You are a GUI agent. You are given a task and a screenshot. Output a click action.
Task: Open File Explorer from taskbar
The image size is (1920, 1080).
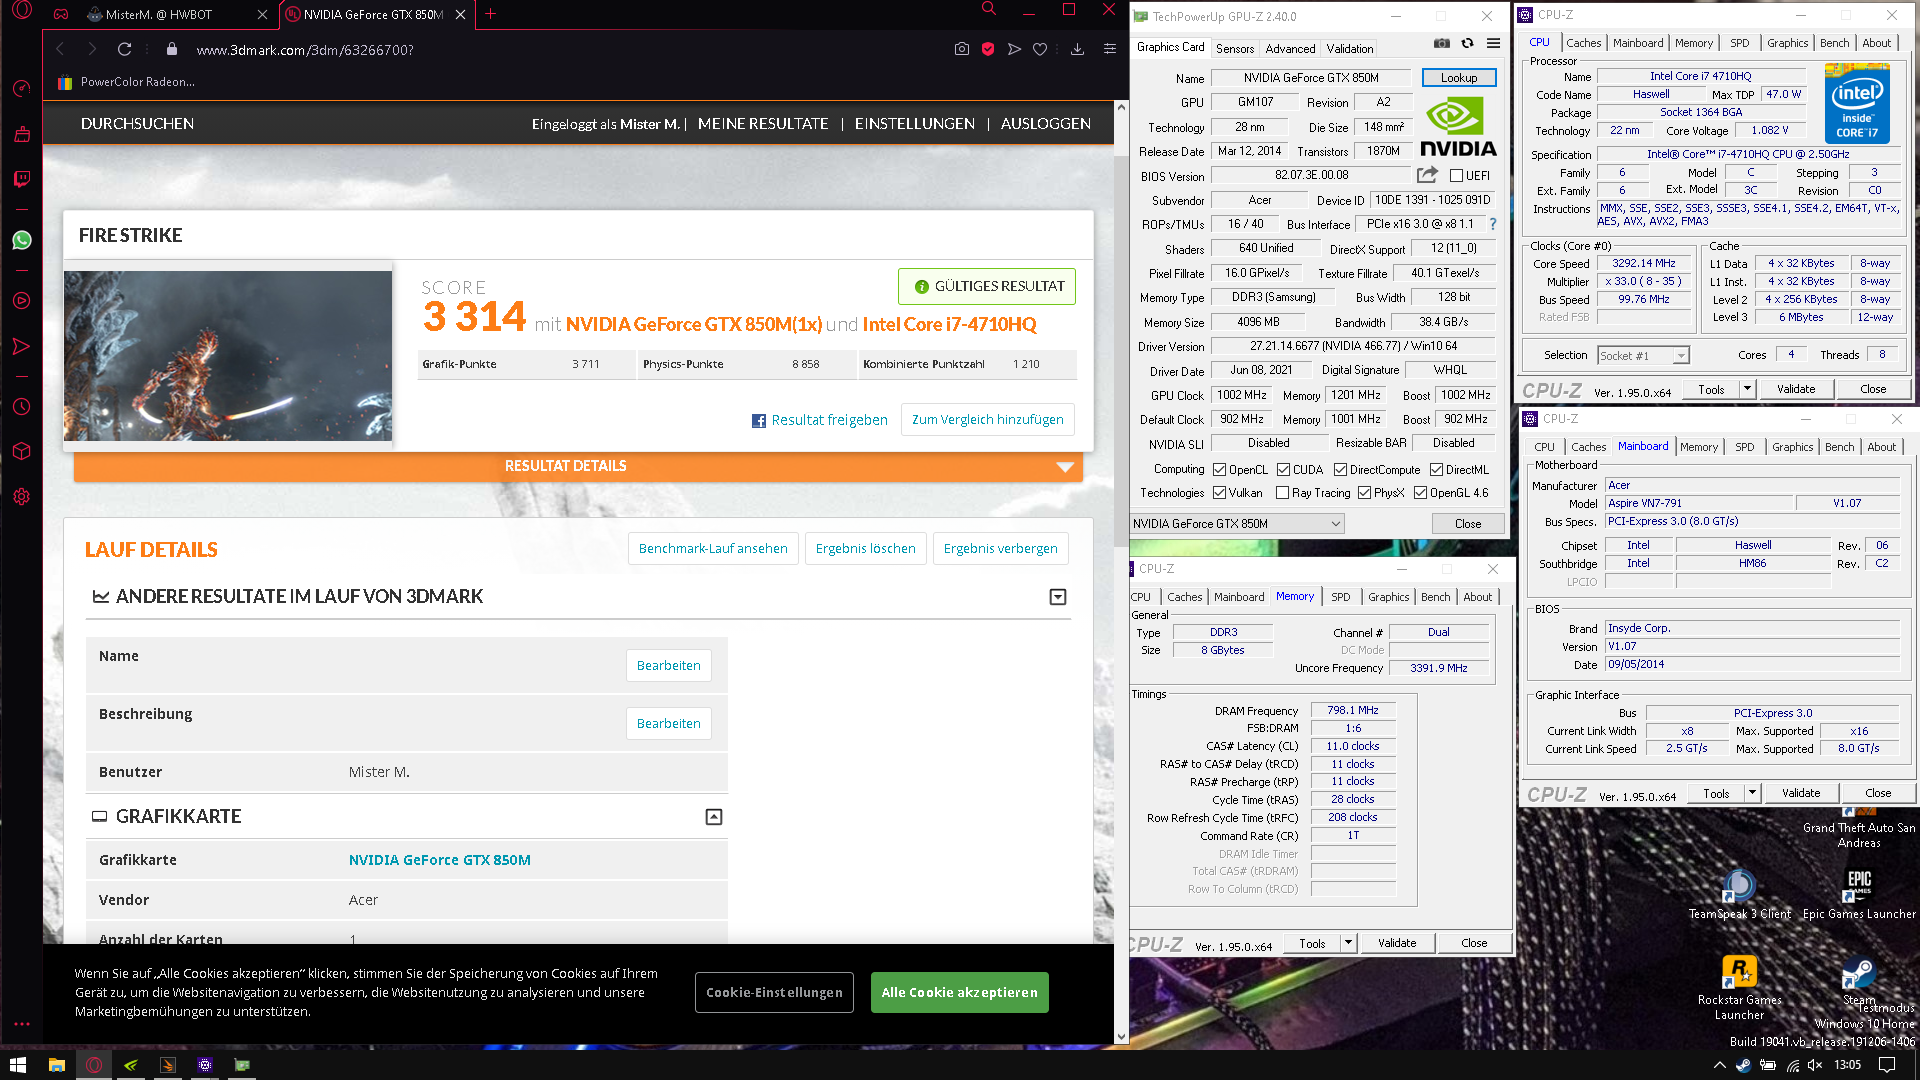click(56, 1065)
